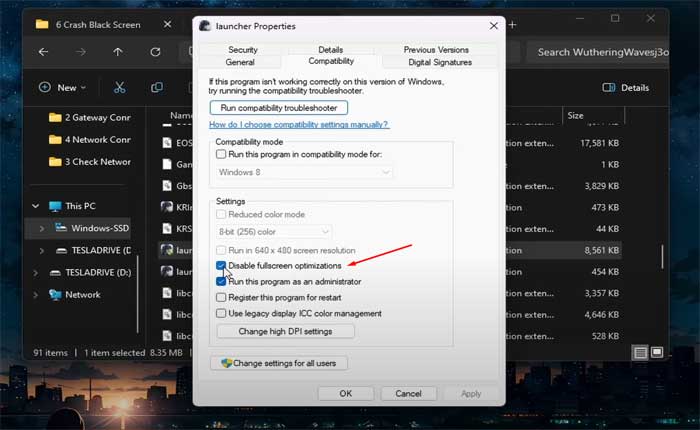The height and width of the screenshot is (430, 700).
Task: Click Run compatibility troubleshooter button
Action: pyautogui.click(x=278, y=107)
